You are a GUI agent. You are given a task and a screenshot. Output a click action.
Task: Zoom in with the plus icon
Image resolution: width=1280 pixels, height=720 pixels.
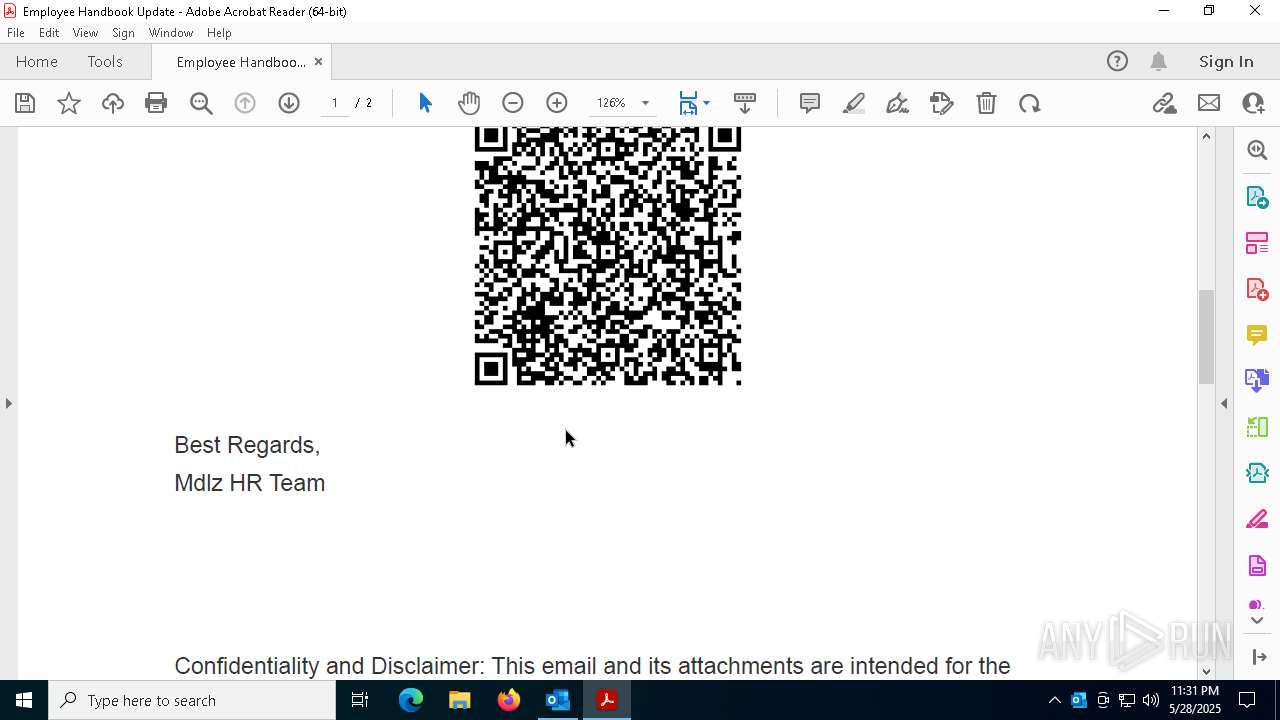tap(557, 103)
